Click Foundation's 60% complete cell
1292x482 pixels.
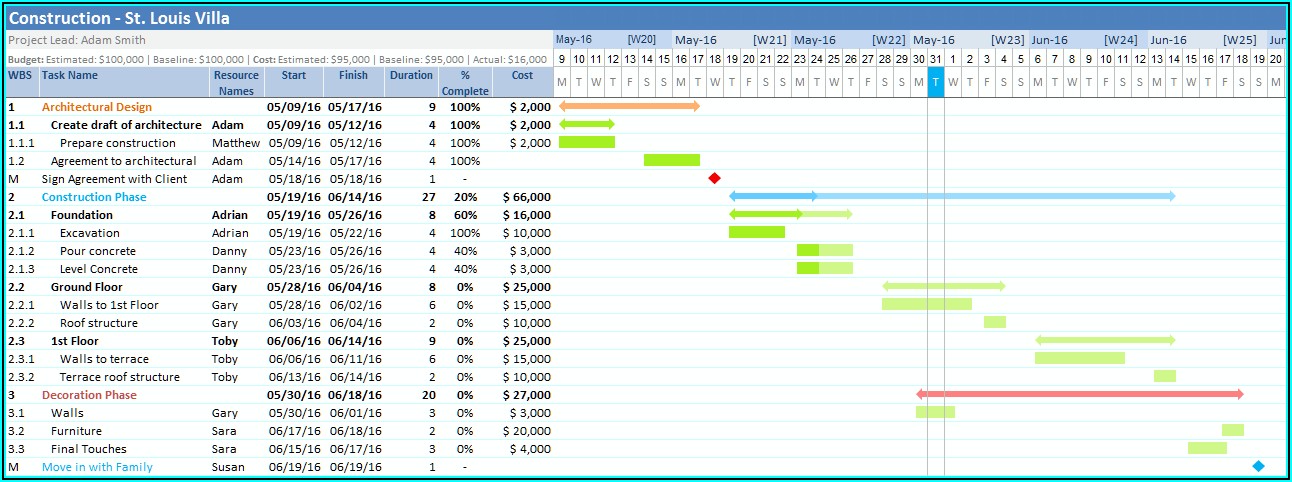465,215
